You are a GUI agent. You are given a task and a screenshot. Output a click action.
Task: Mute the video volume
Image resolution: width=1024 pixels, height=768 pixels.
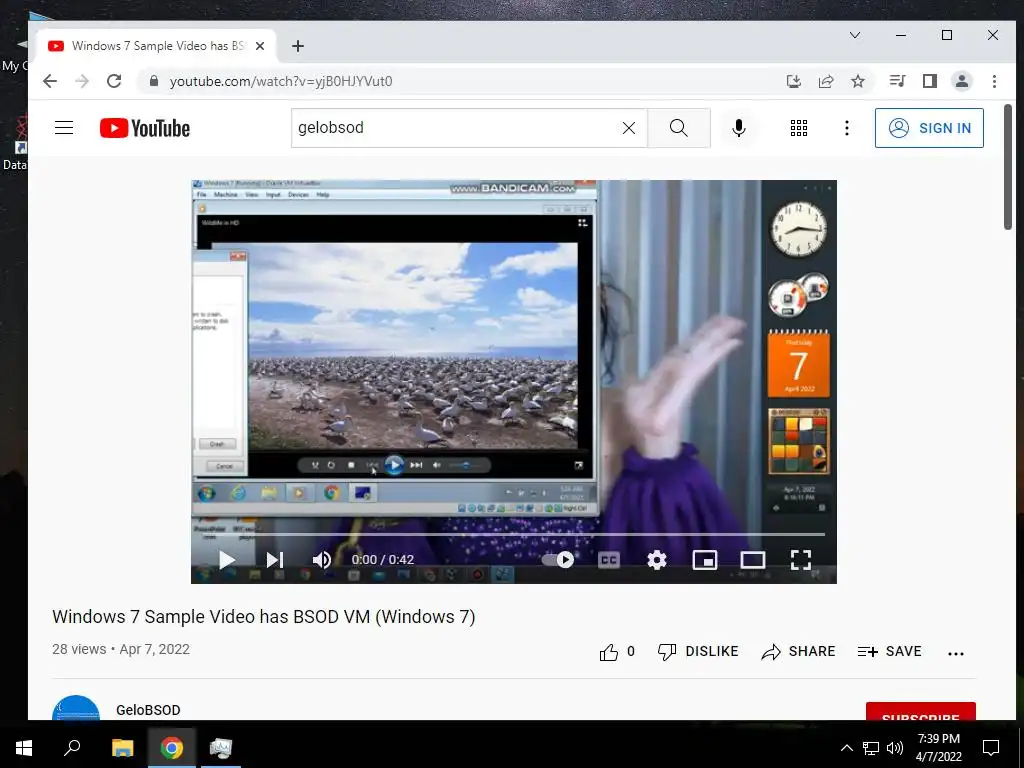pyautogui.click(x=322, y=560)
